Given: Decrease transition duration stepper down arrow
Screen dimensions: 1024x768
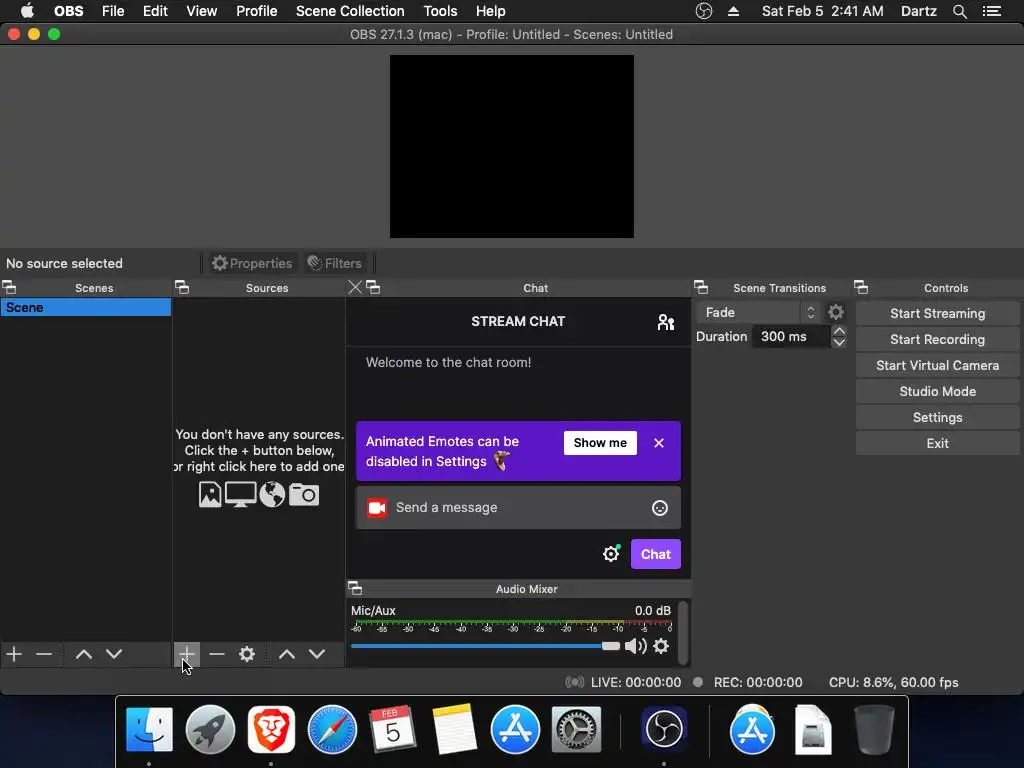Looking at the screenshot, I should coord(839,342).
